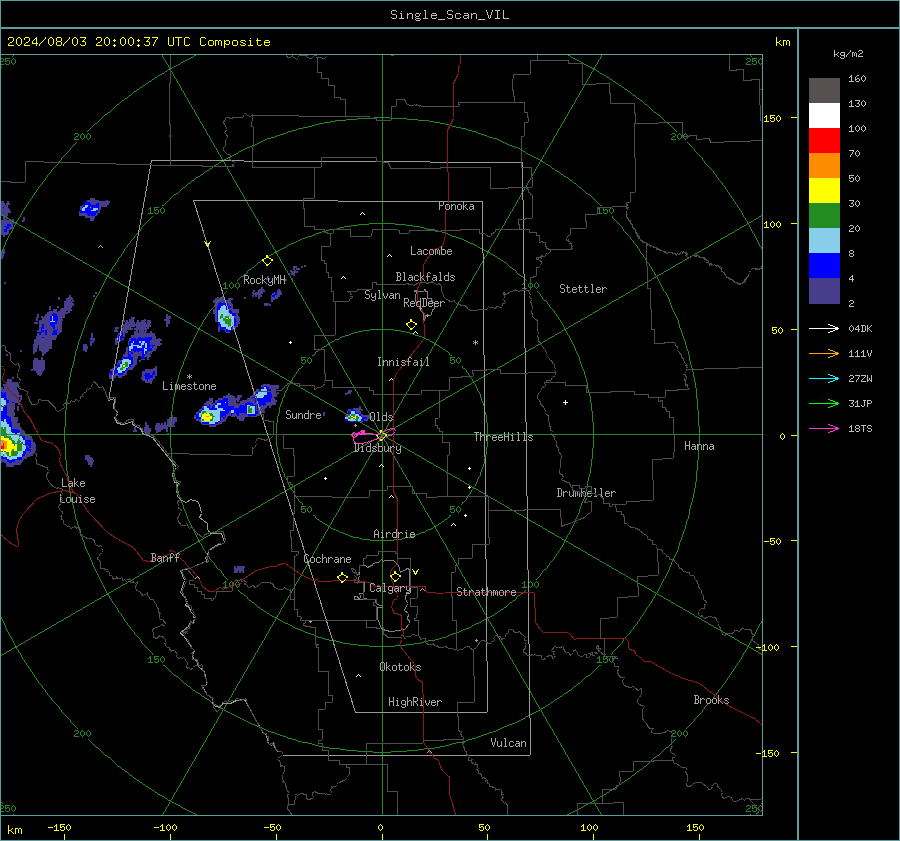900x841 pixels.
Task: Click the yellow diamond marker near RedDeer
Action: [412, 325]
